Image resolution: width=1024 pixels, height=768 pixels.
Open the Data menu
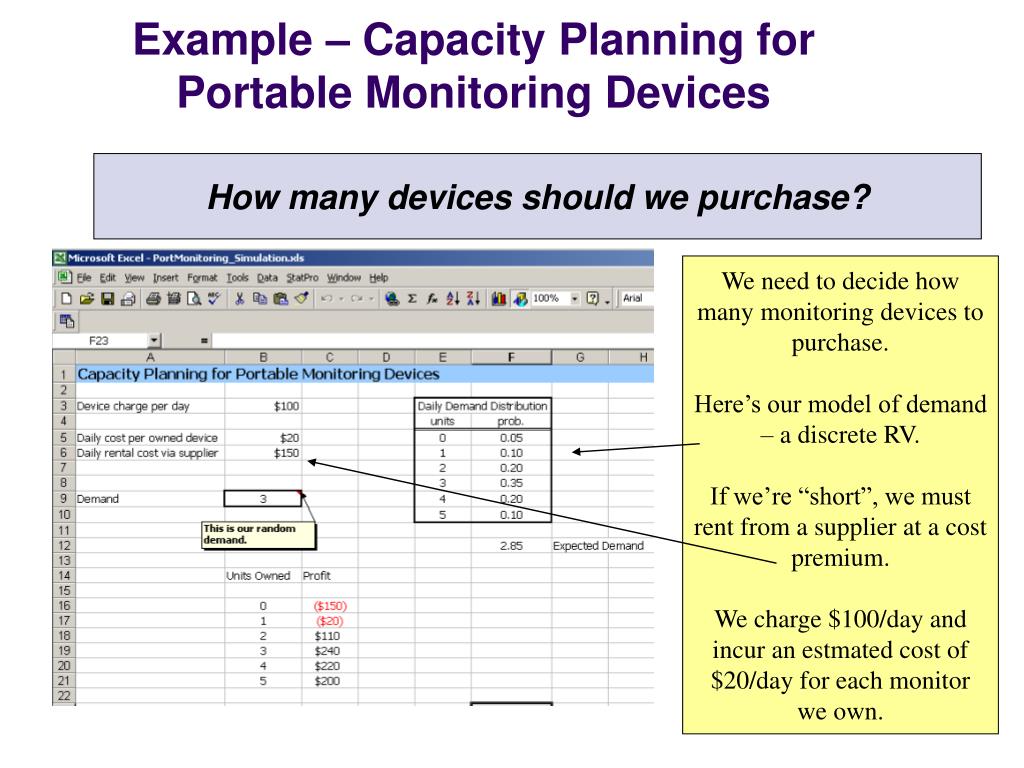267,278
